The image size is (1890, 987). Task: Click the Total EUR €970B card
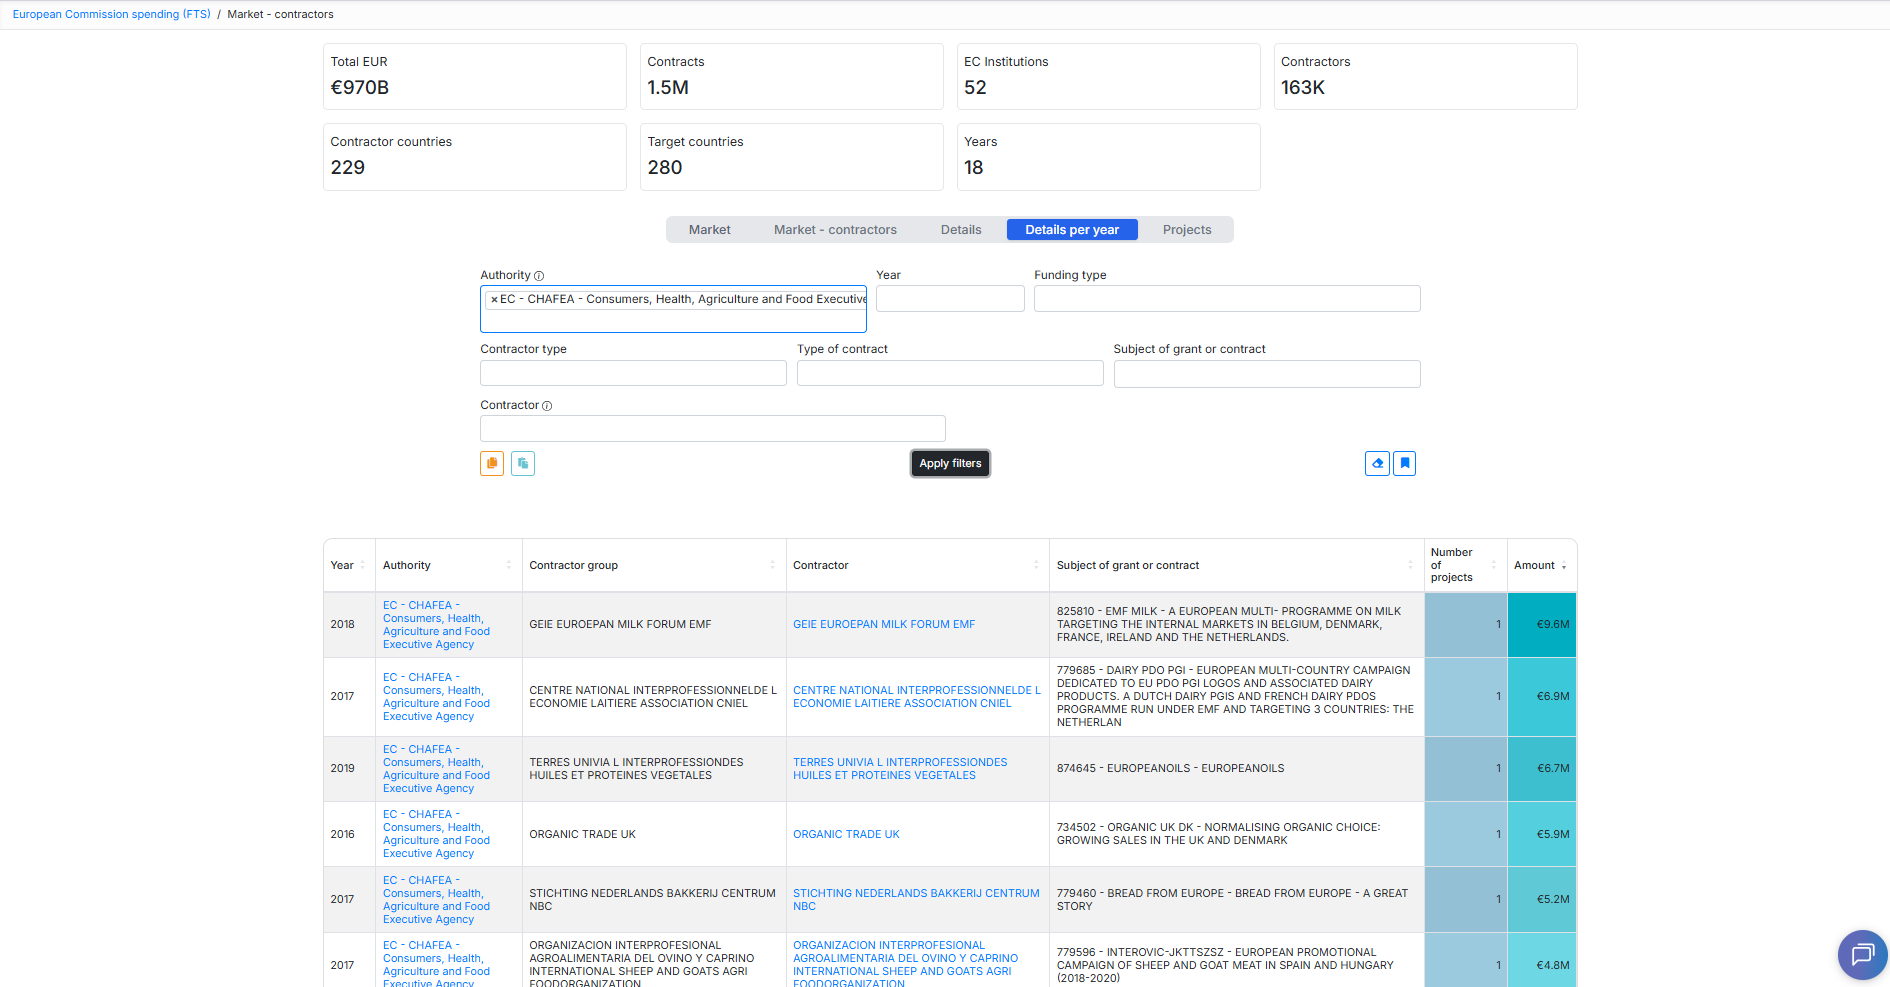(x=475, y=76)
